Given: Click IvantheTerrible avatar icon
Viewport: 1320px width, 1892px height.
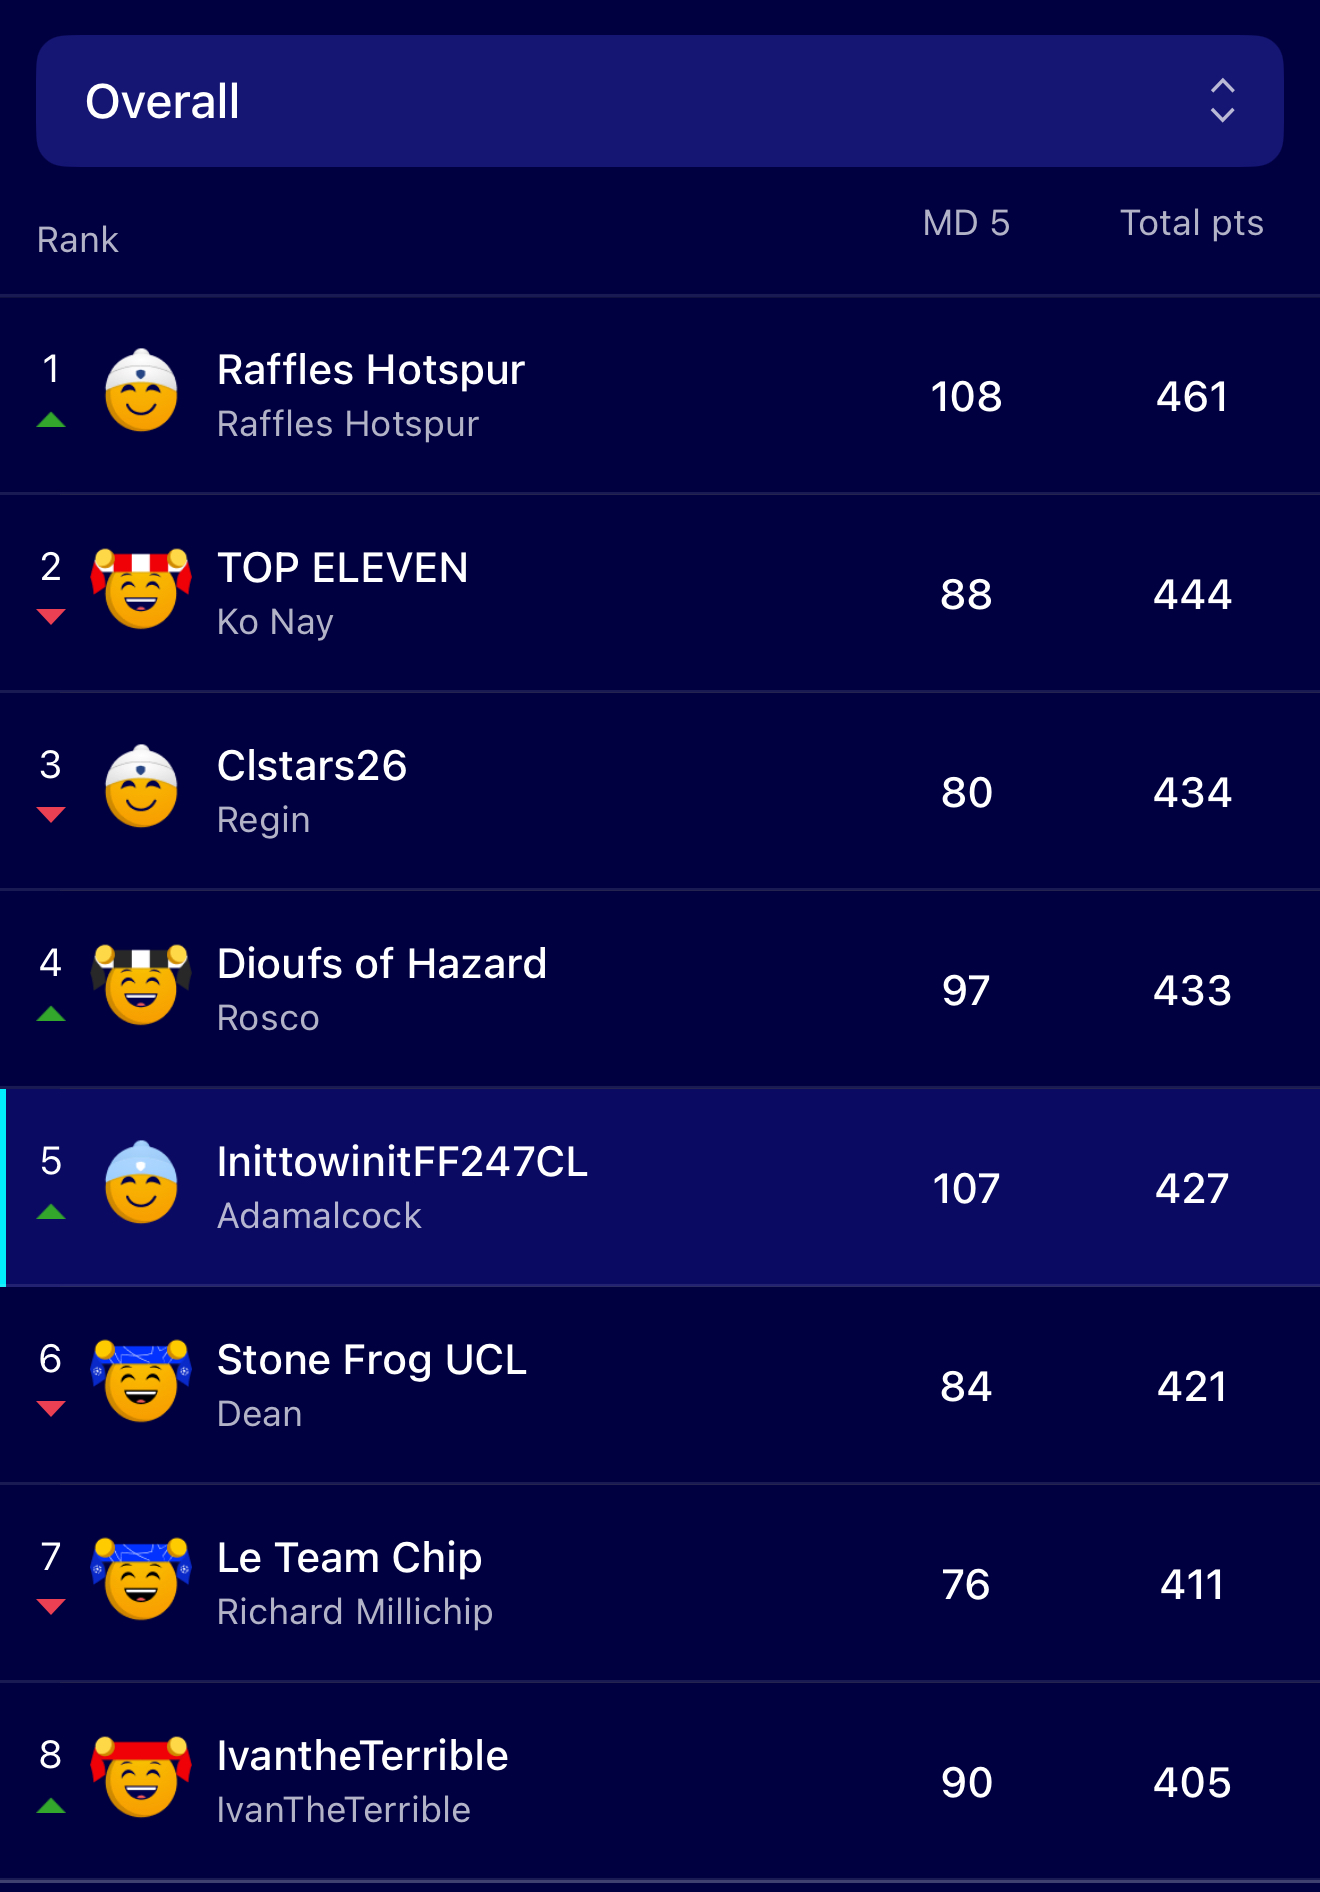Looking at the screenshot, I should (141, 1777).
